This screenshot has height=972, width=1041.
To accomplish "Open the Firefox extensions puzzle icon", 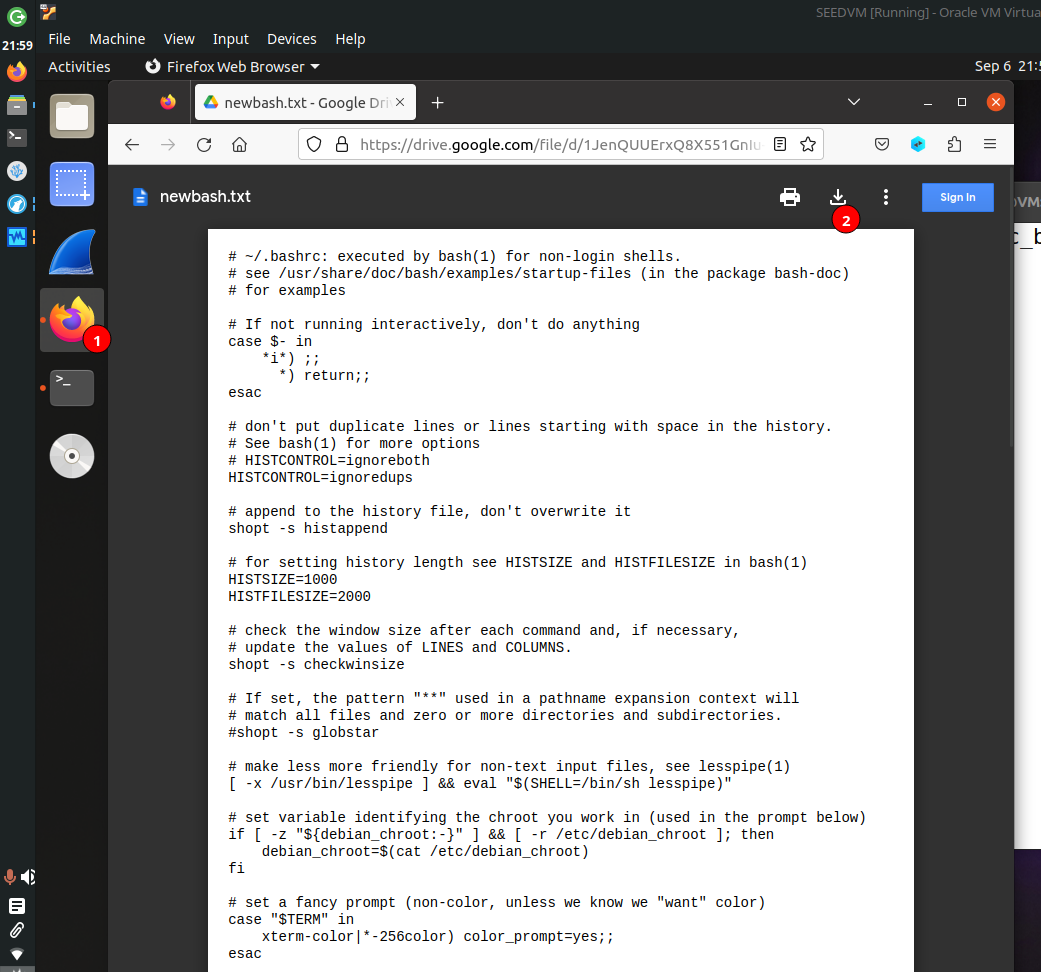I will coord(954,144).
